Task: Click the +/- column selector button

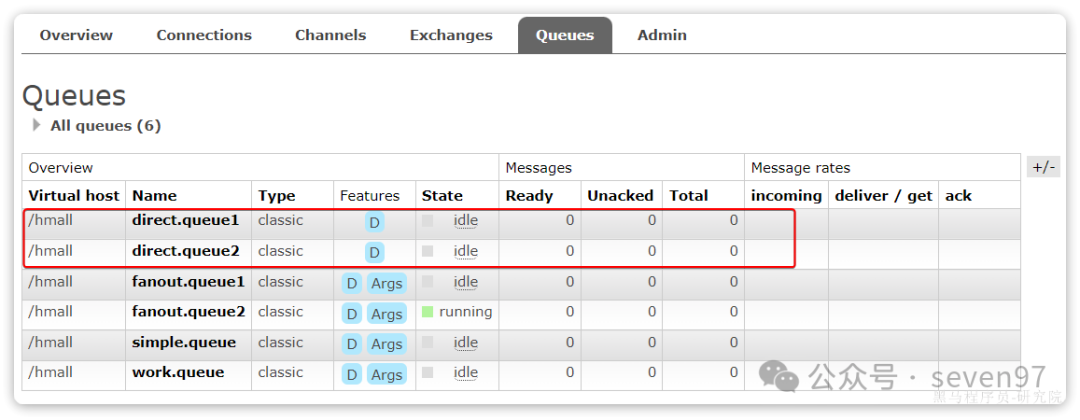Action: (1043, 167)
